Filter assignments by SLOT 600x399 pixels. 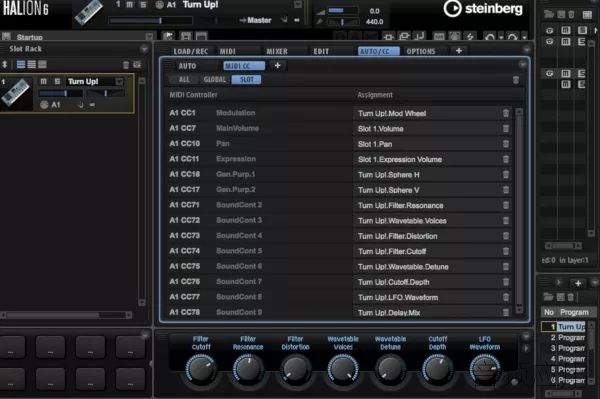[246, 80]
